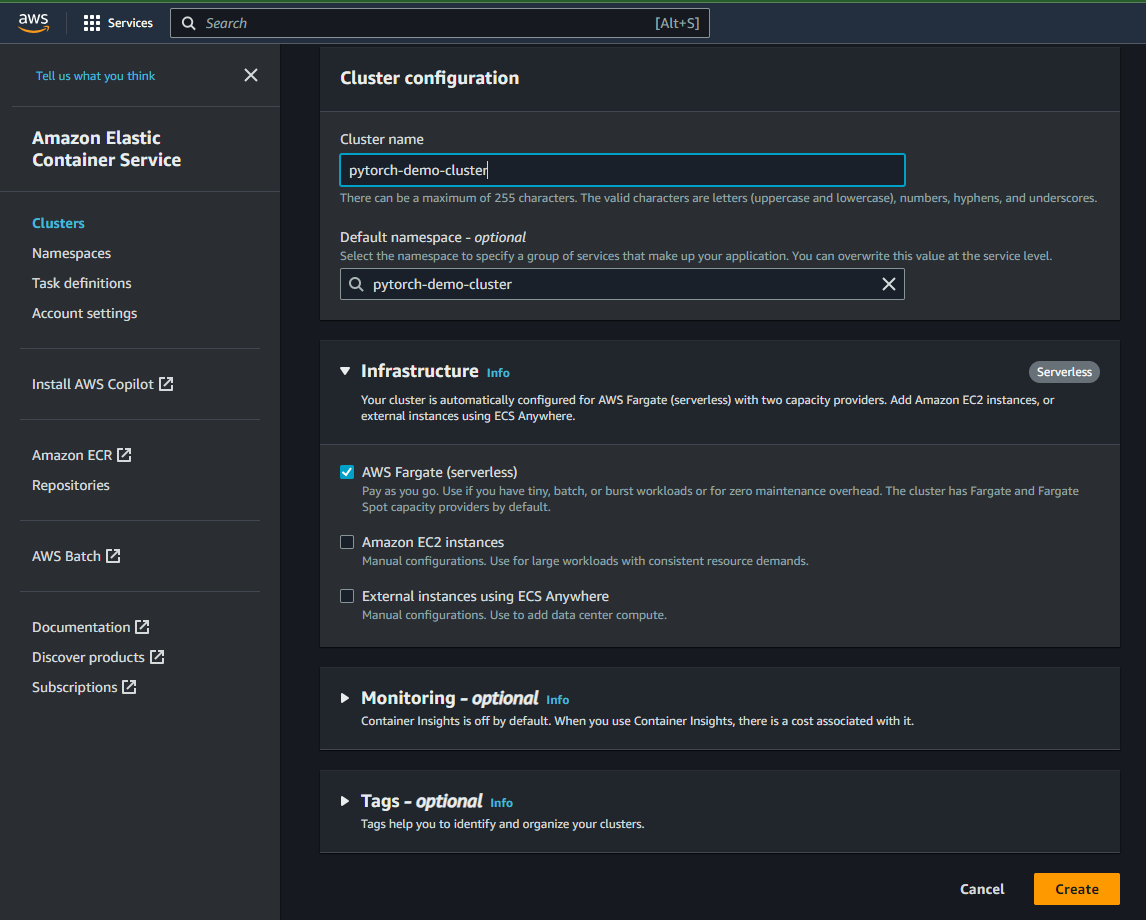Open the AWS home logo
Screen dimensions: 1146x920
click(x=34, y=23)
